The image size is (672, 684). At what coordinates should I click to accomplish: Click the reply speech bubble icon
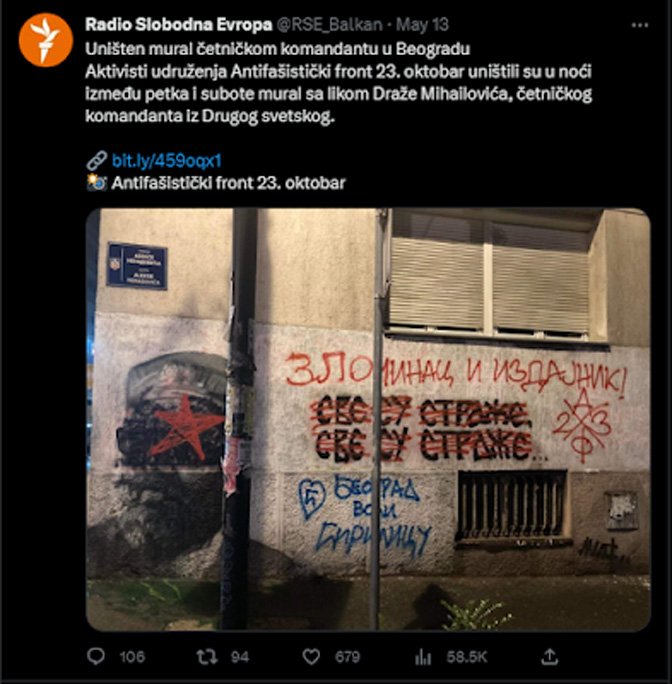pos(96,656)
